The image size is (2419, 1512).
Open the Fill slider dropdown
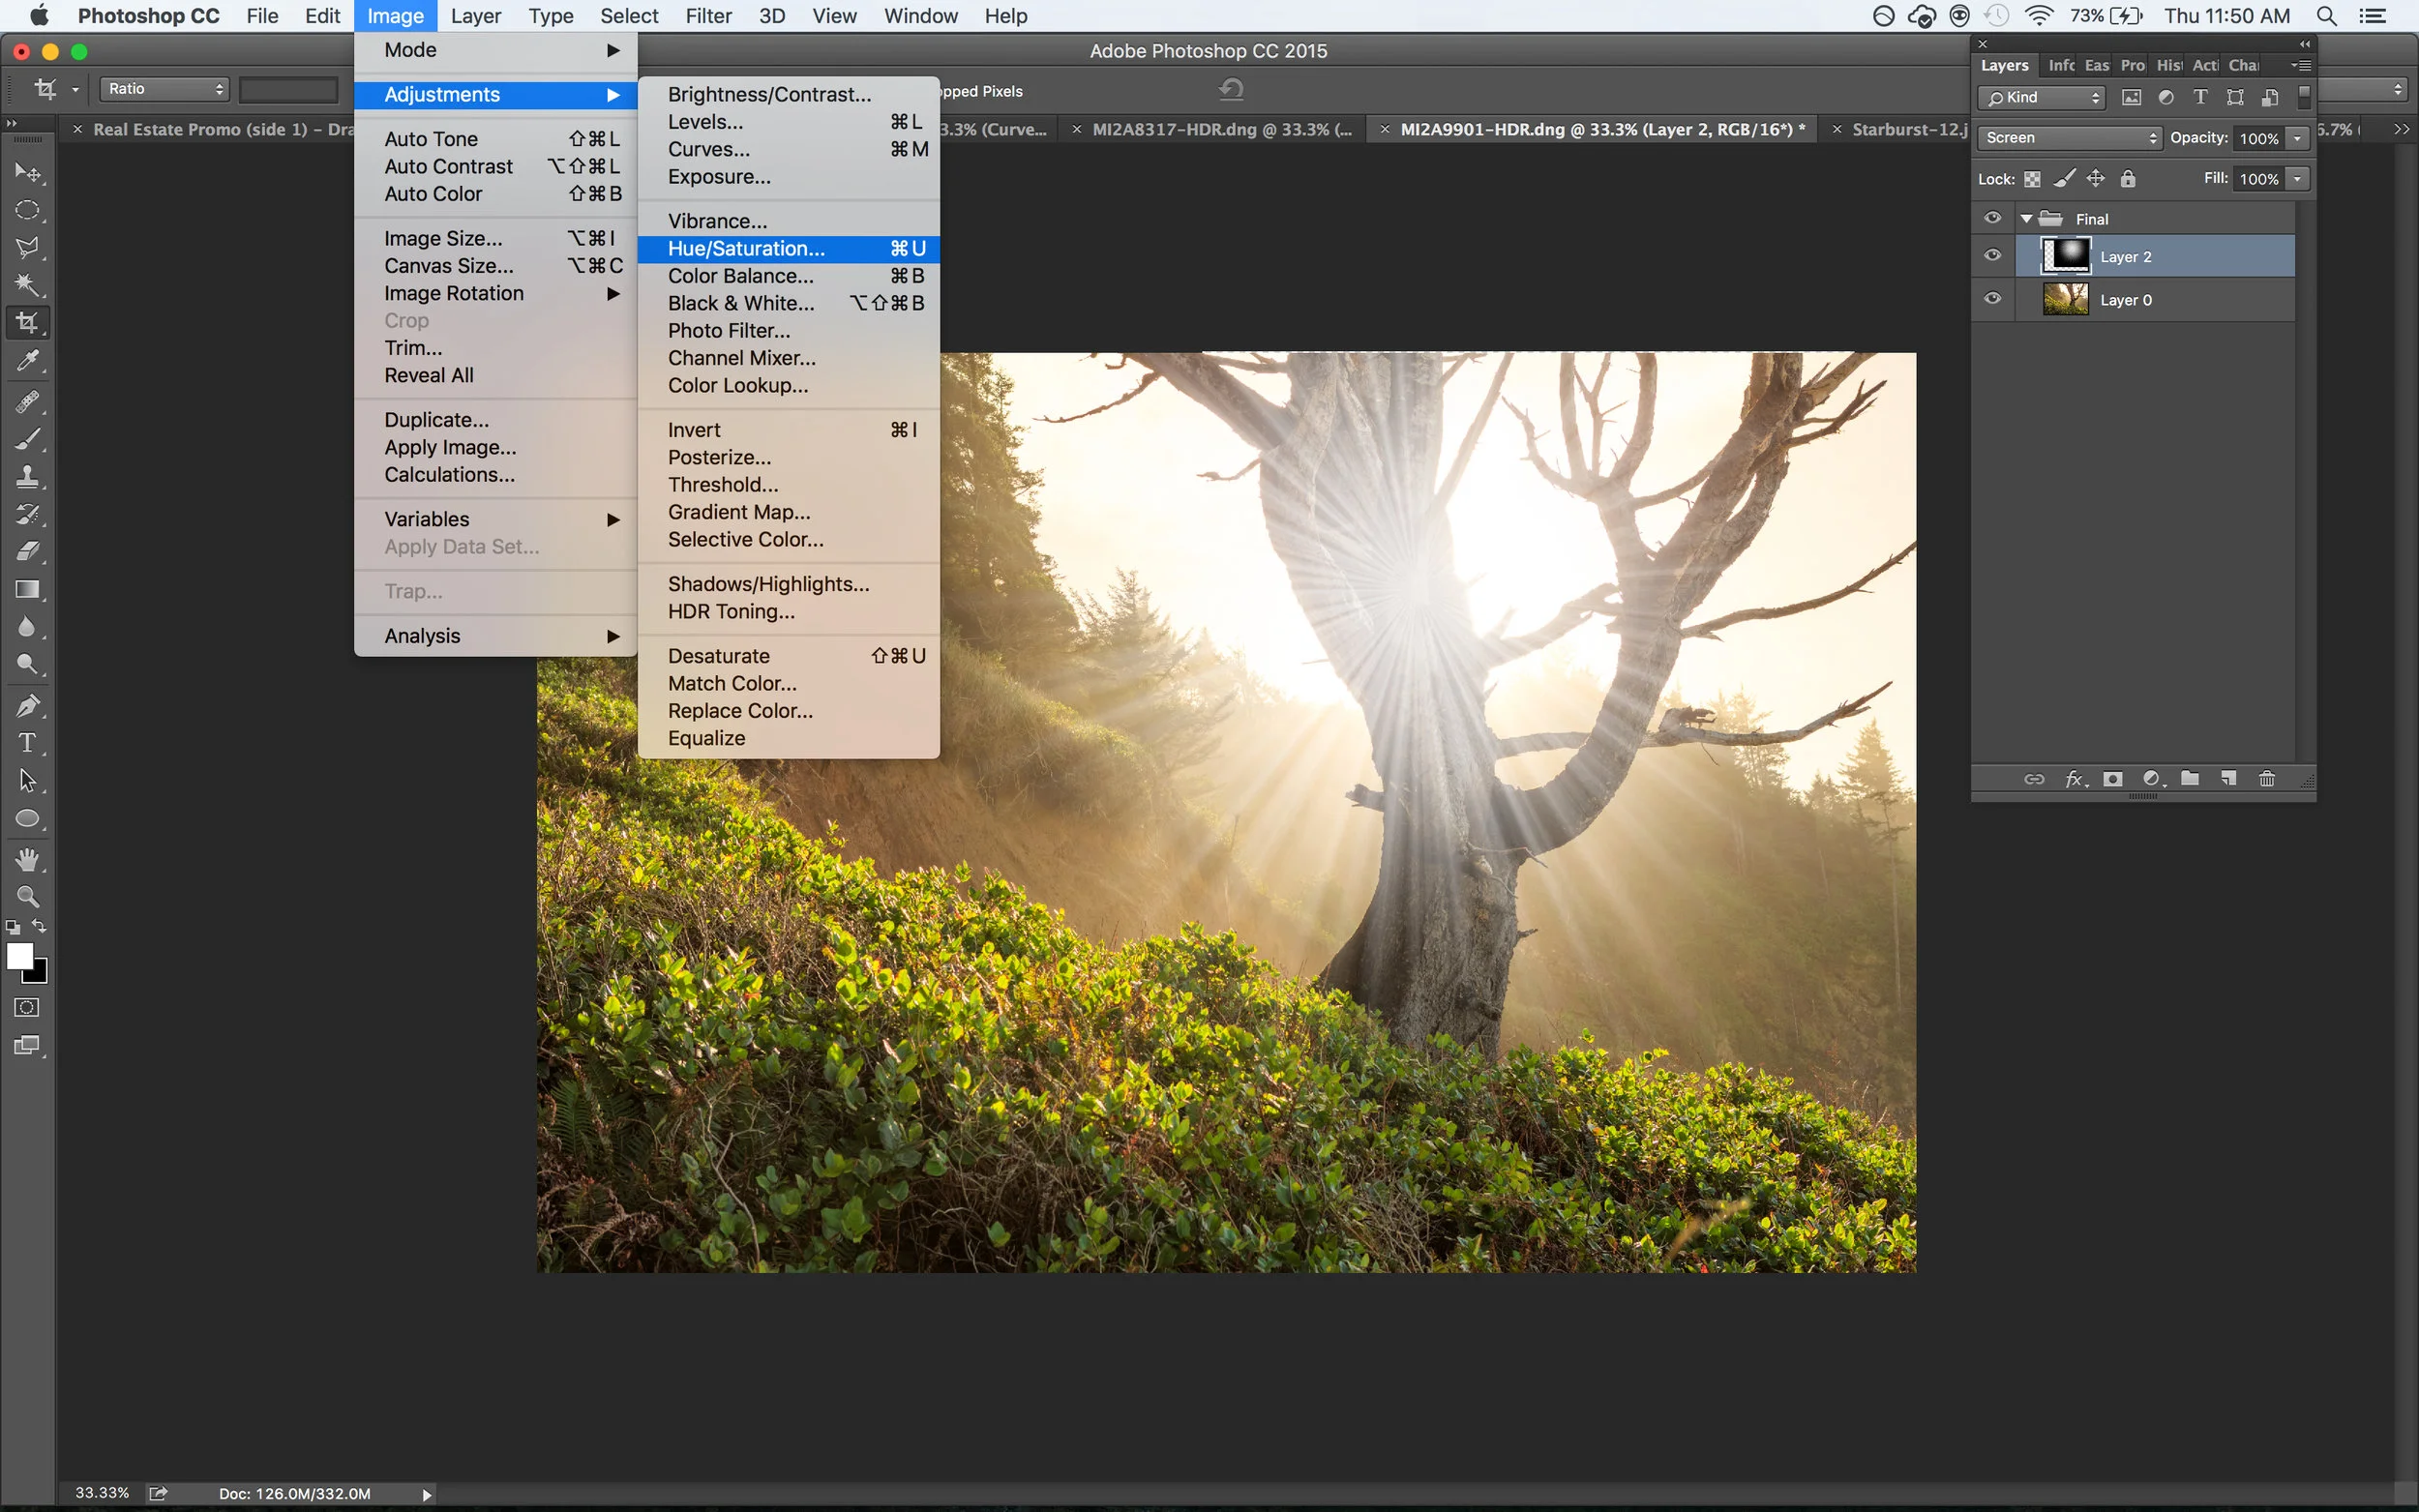(x=2298, y=179)
